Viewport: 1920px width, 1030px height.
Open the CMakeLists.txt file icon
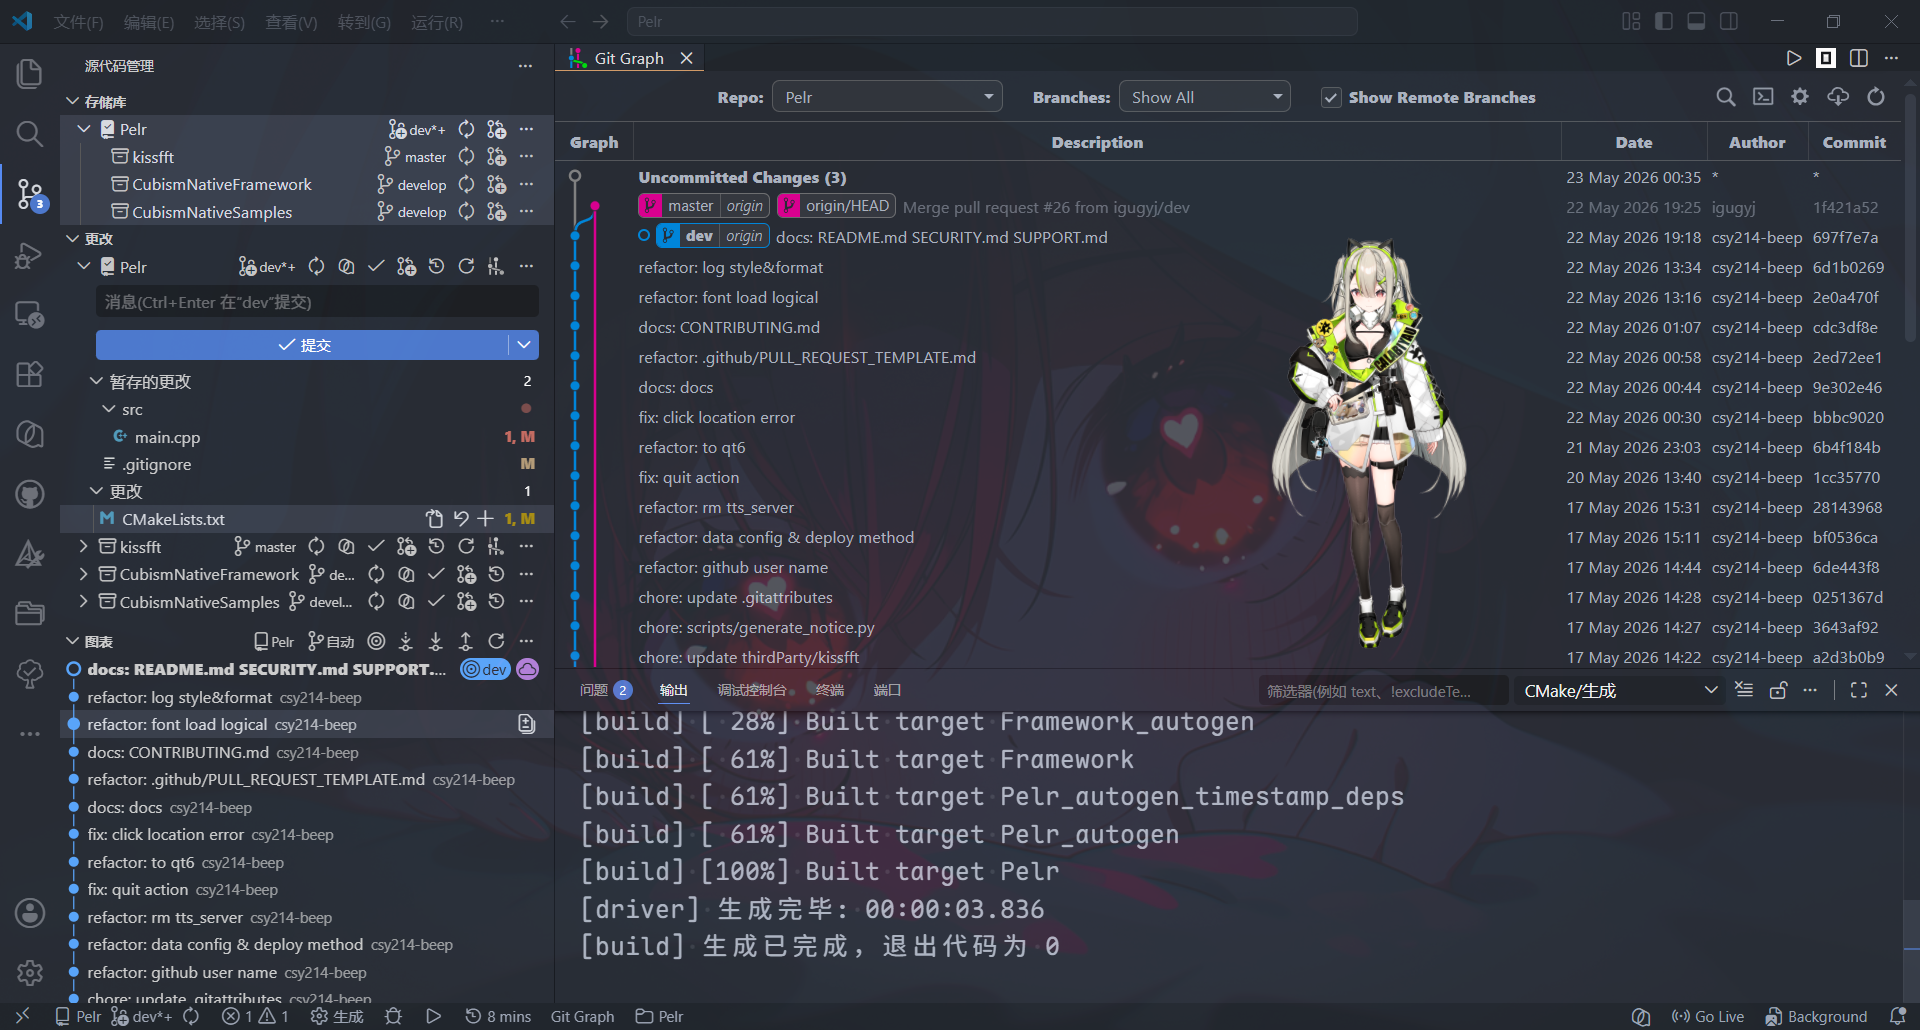pyautogui.click(x=434, y=519)
